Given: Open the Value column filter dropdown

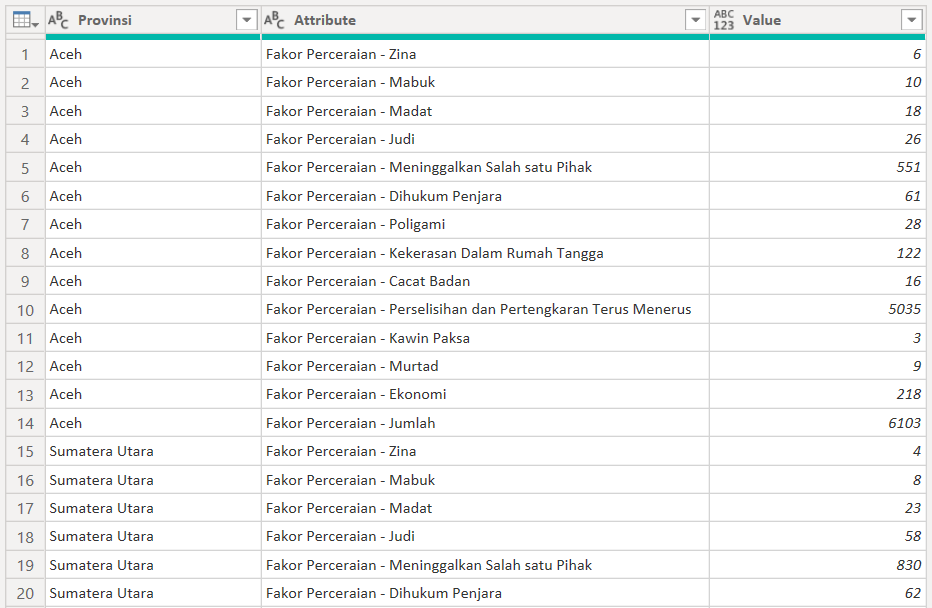Looking at the screenshot, I should coord(911,20).
